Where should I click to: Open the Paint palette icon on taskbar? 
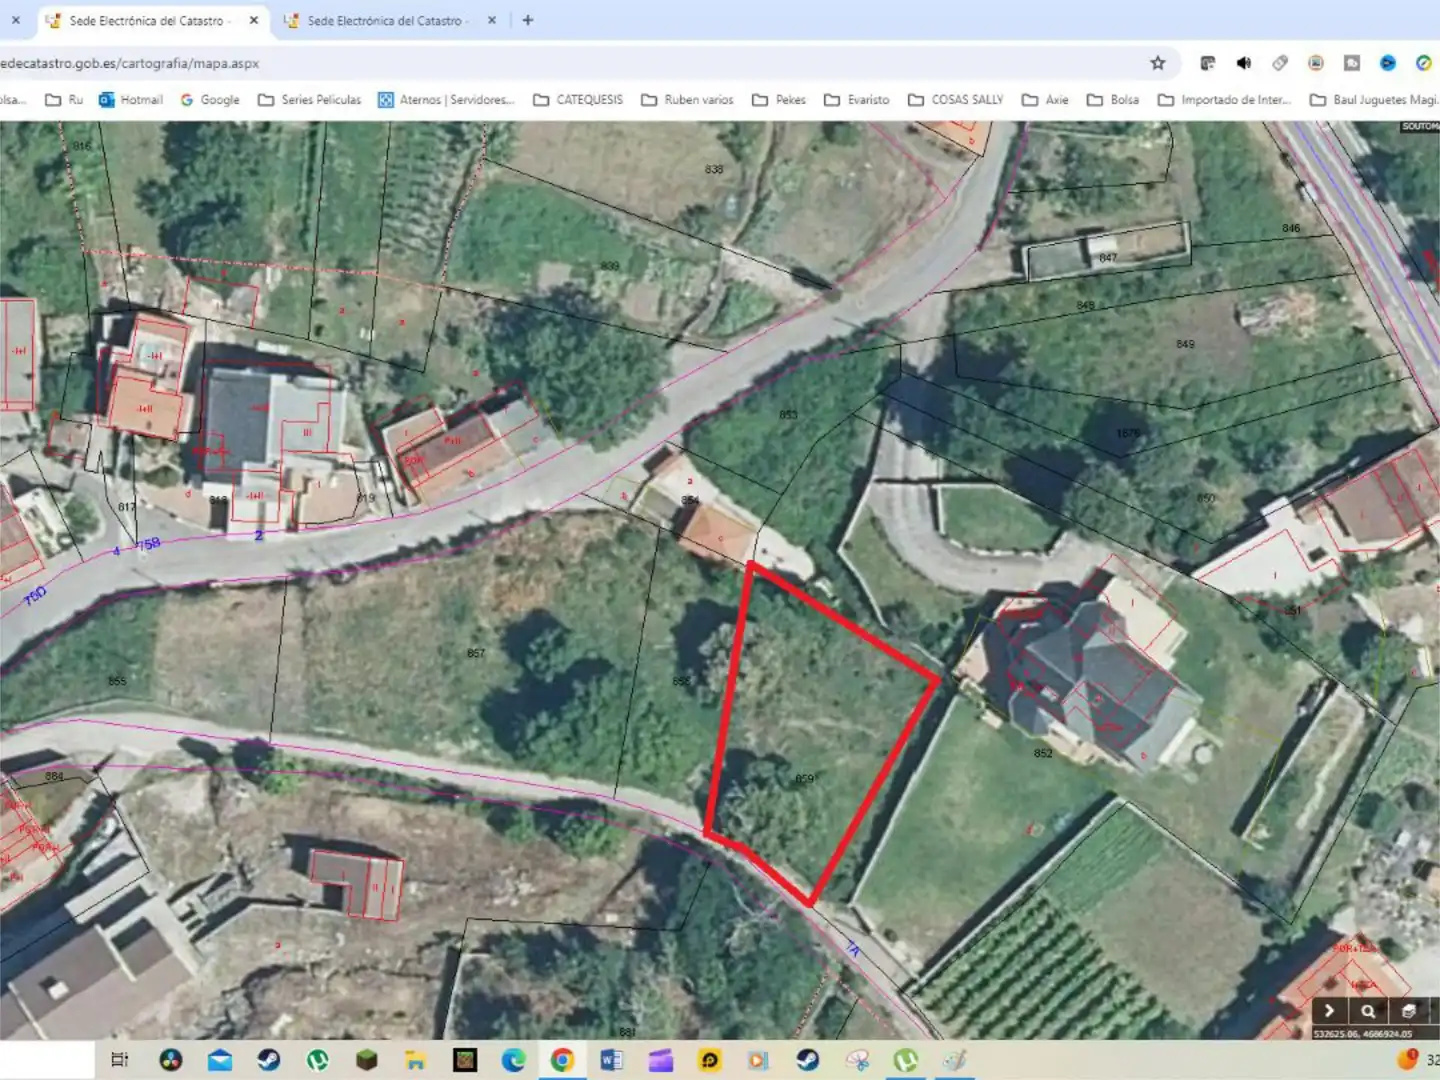pos(955,1060)
